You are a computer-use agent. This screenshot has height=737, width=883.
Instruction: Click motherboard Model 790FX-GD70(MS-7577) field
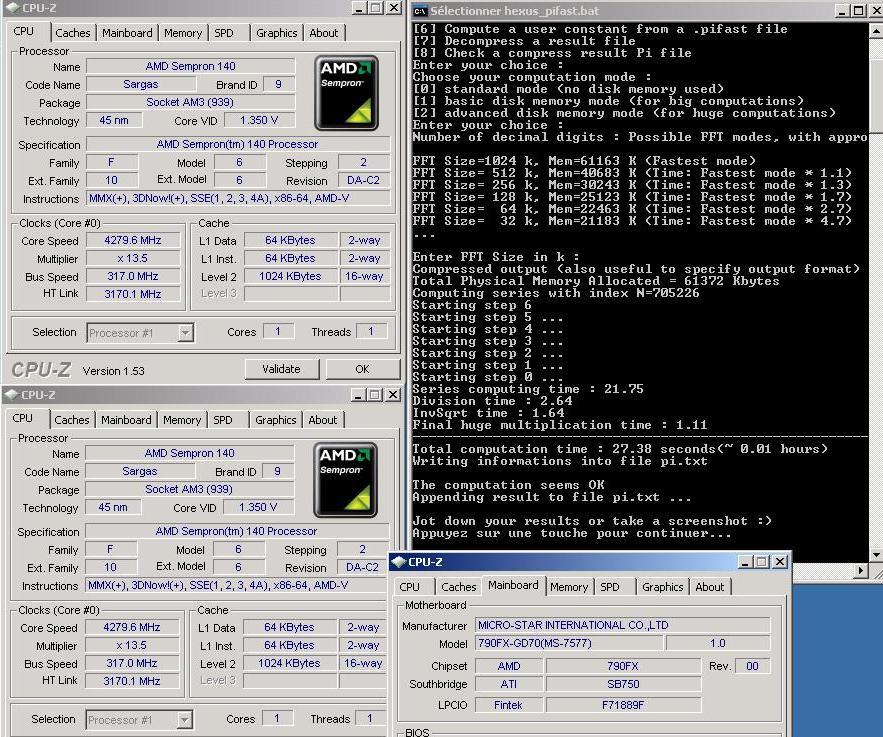click(x=569, y=644)
